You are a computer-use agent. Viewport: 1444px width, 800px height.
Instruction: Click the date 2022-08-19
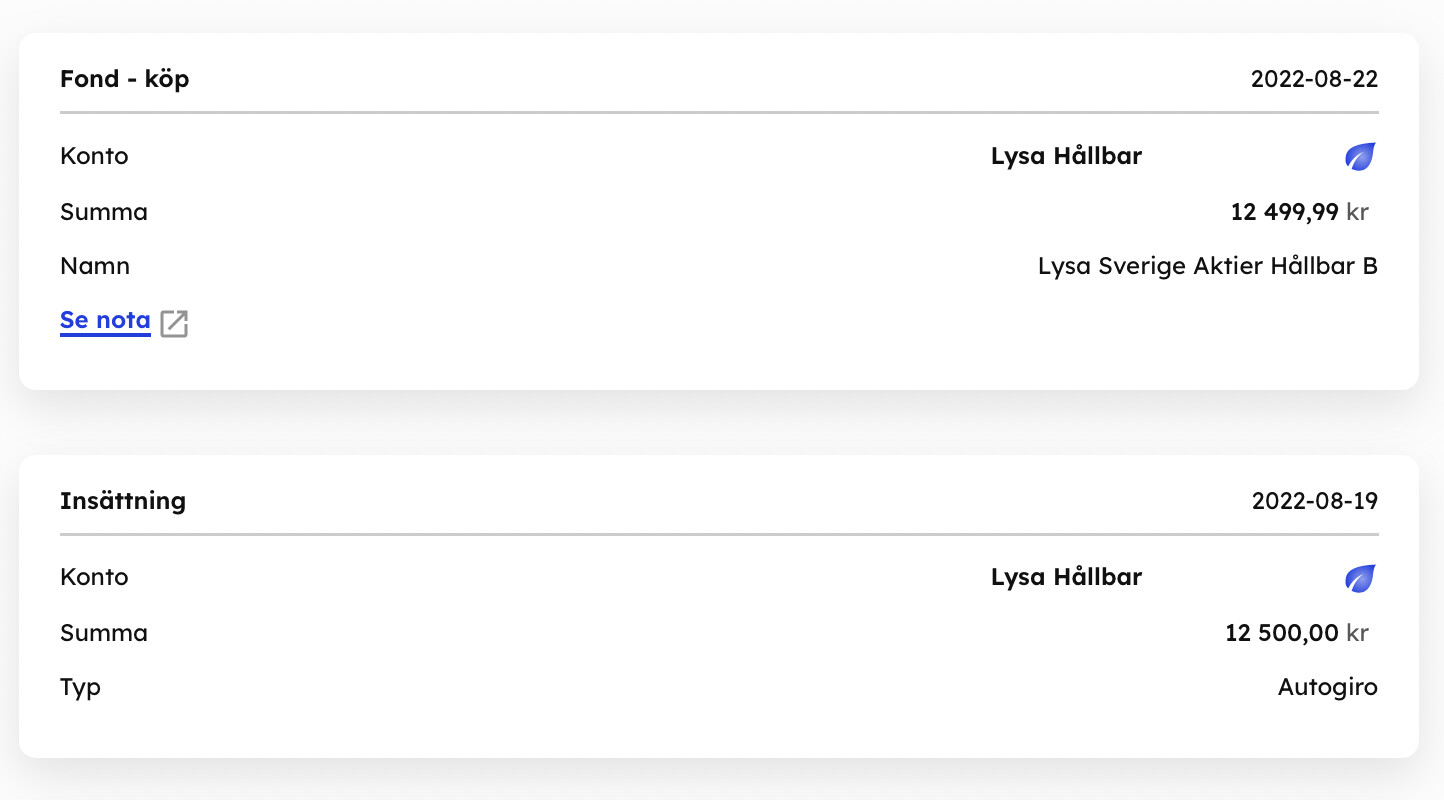tap(1314, 501)
